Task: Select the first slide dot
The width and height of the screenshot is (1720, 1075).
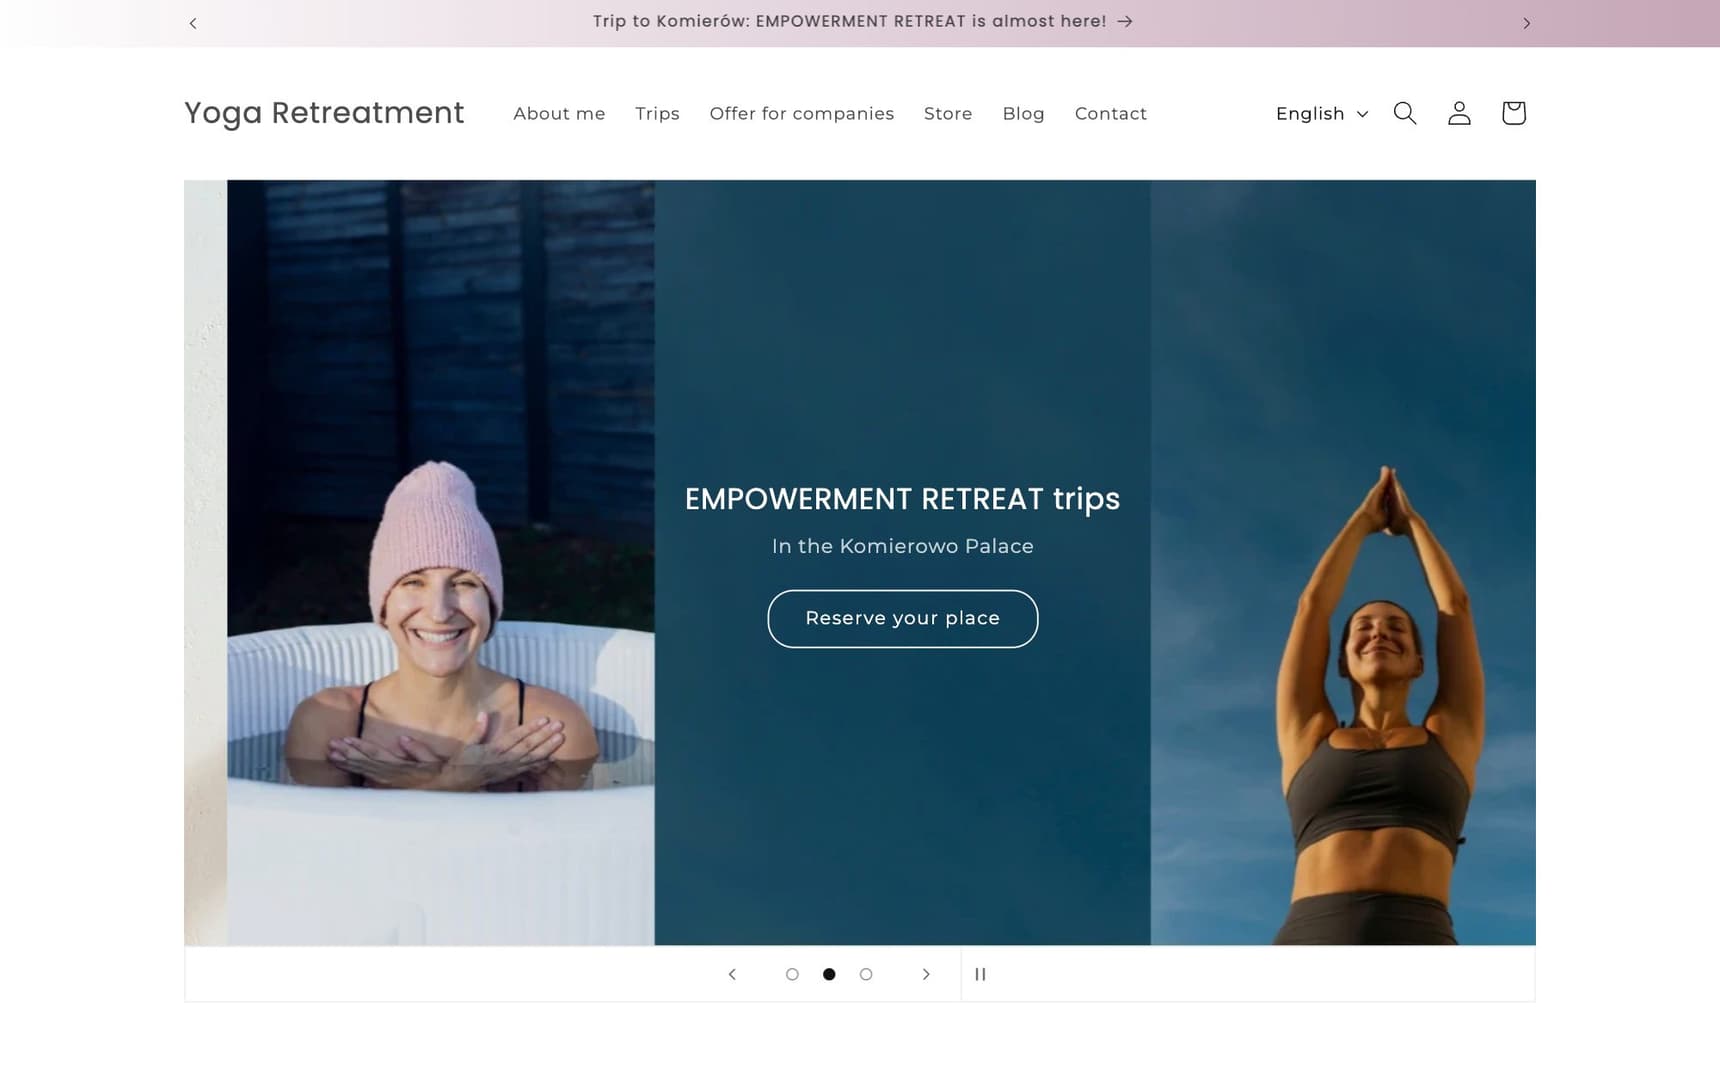Action: point(792,974)
